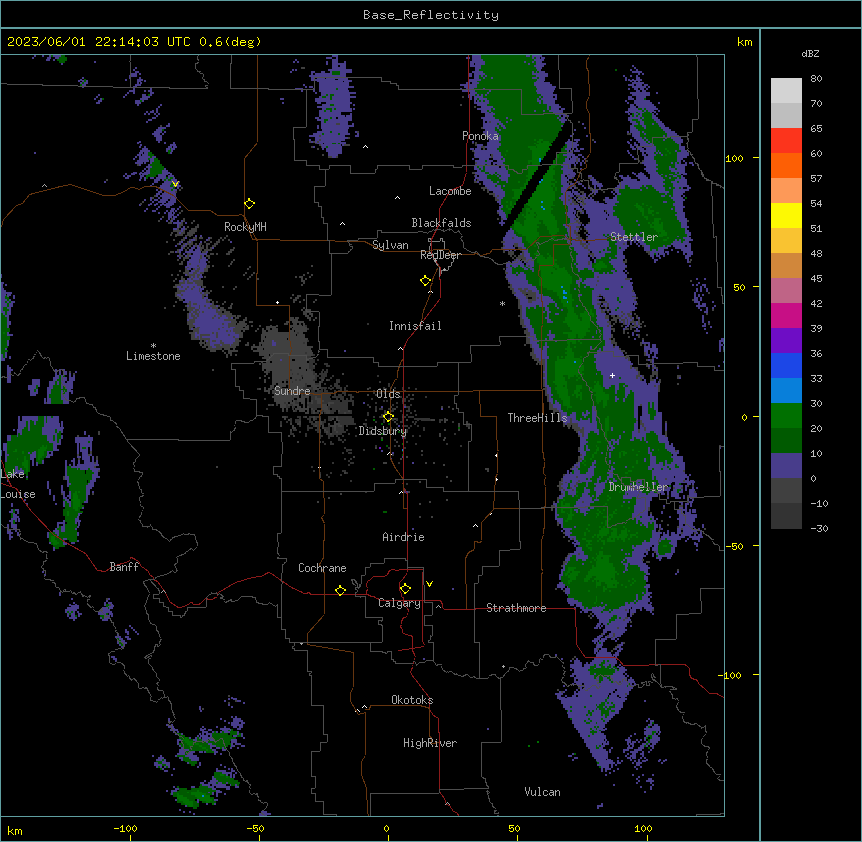Click the Cochrane label
Screen dimensions: 862x842
pos(322,568)
